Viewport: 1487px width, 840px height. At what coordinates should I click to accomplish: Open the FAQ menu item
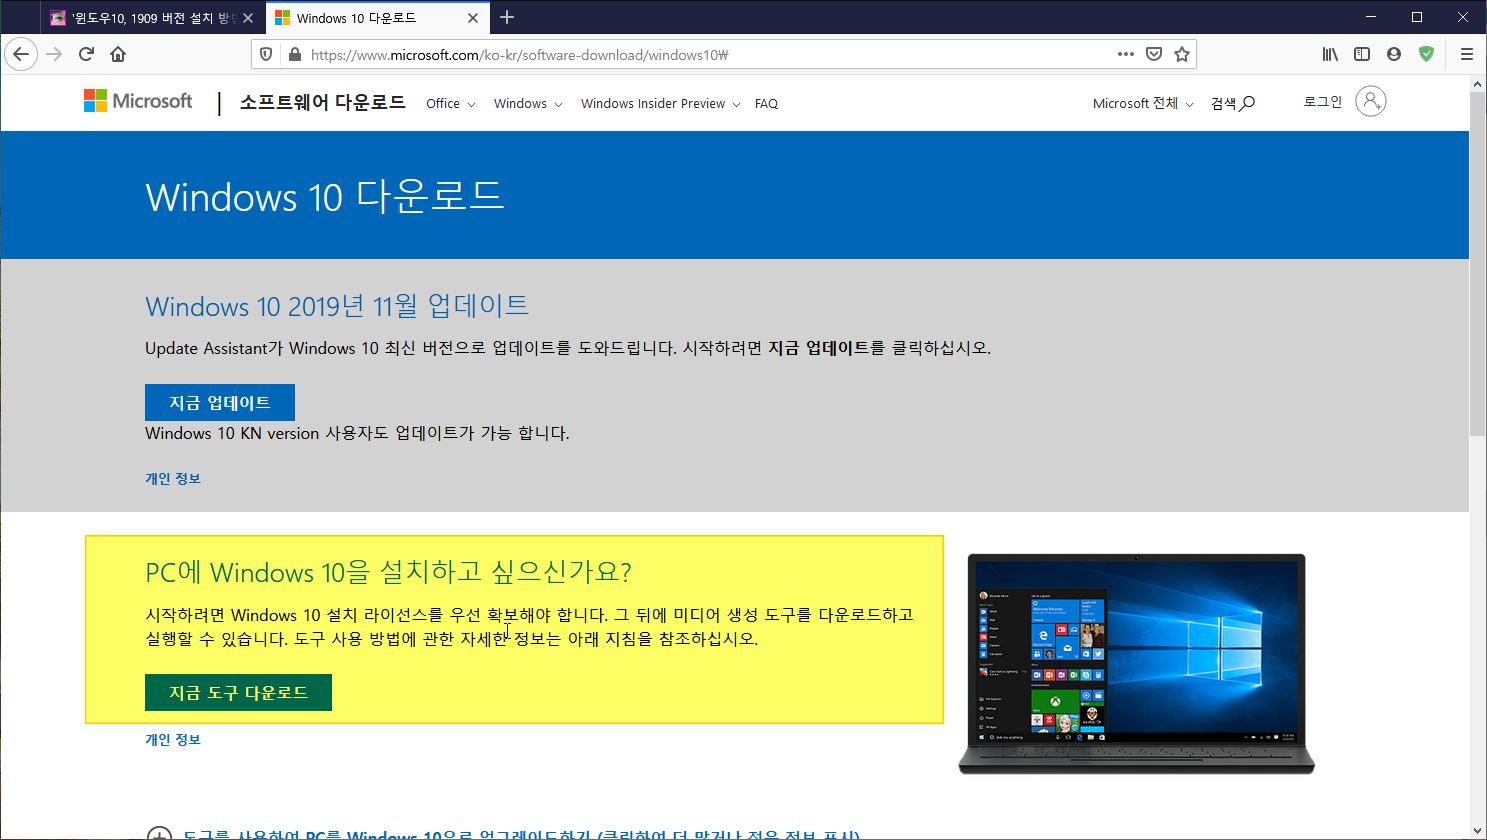pos(766,104)
